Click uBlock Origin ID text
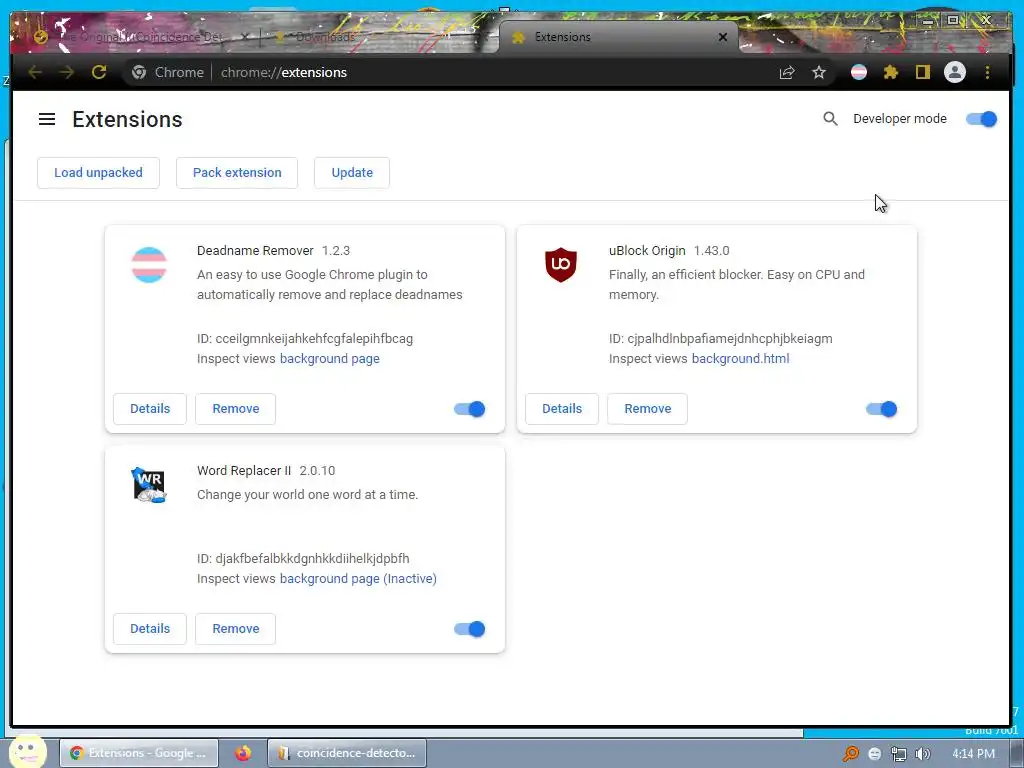 [x=721, y=339]
